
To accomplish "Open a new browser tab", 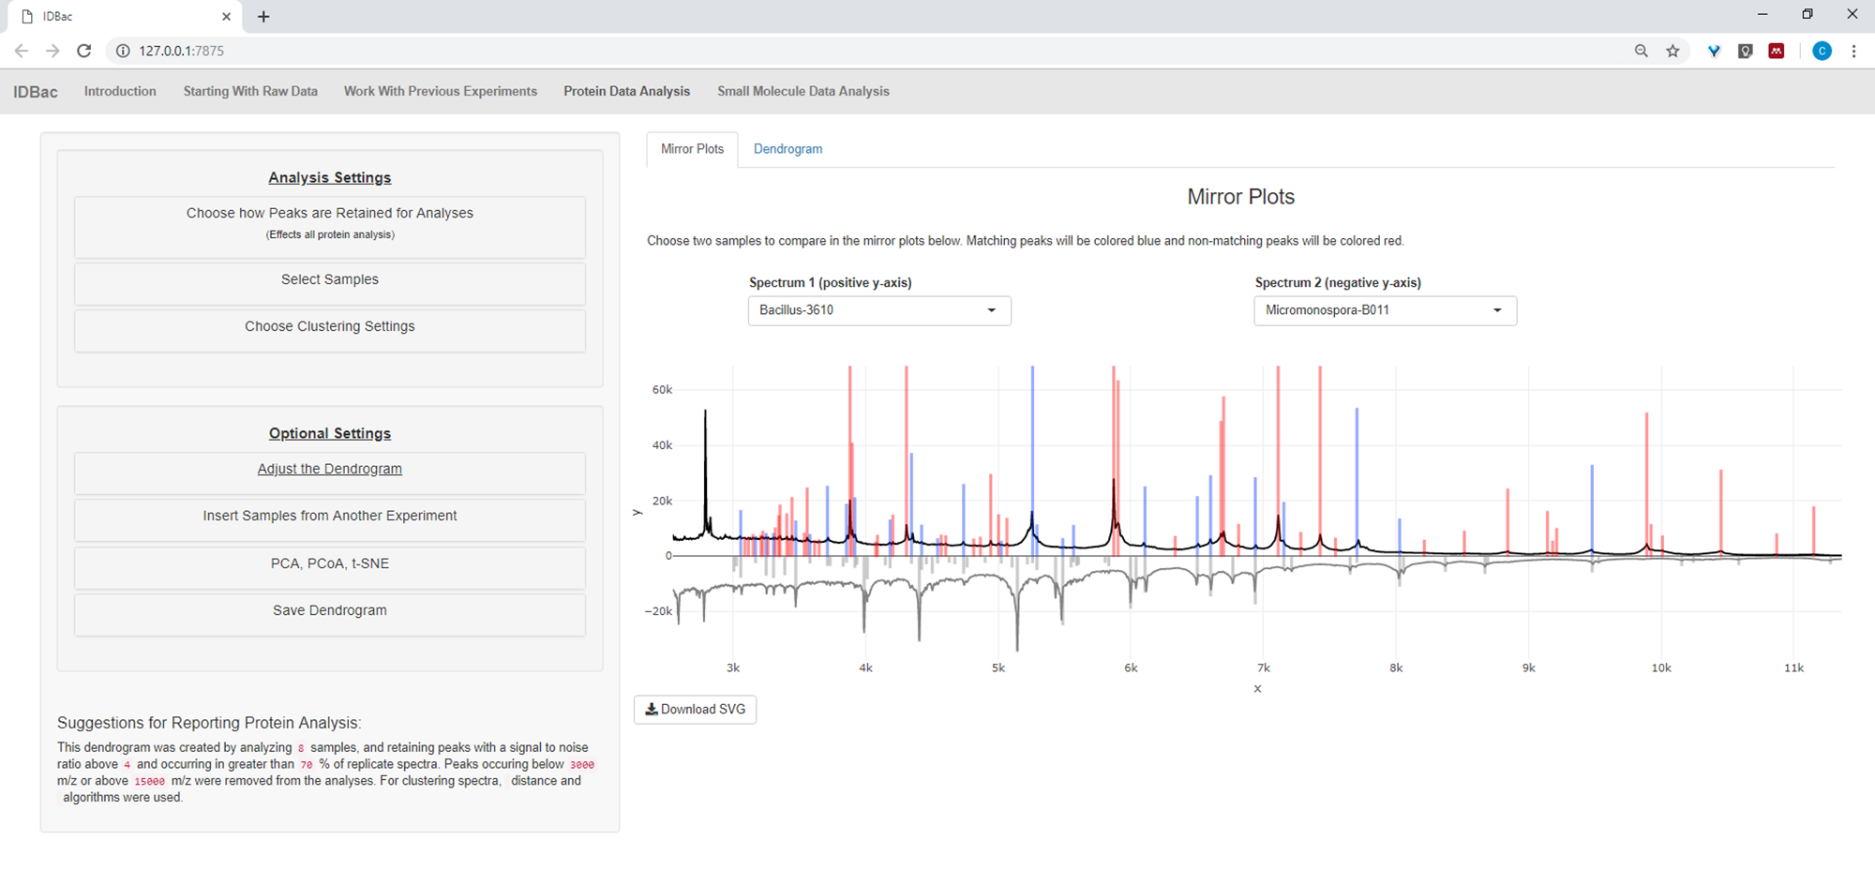I will (x=264, y=16).
